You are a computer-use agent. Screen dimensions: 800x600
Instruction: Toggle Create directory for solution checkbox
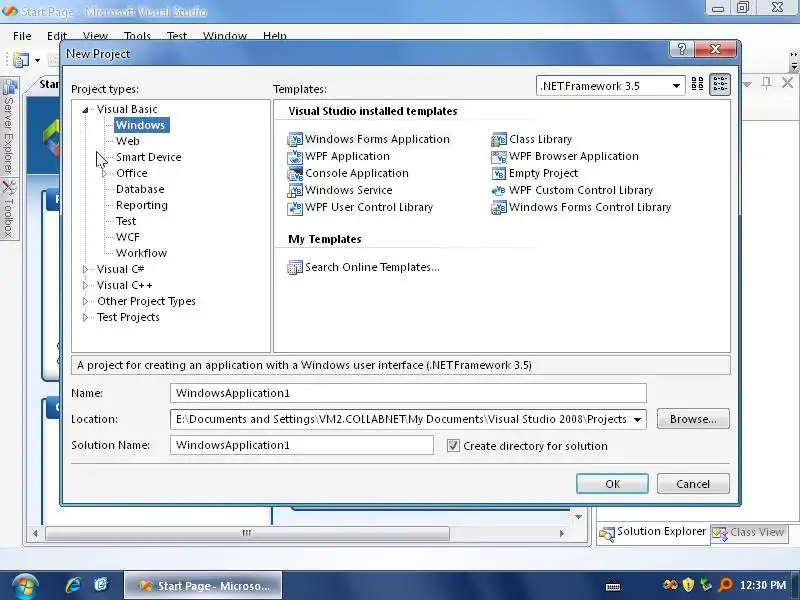pyautogui.click(x=453, y=445)
